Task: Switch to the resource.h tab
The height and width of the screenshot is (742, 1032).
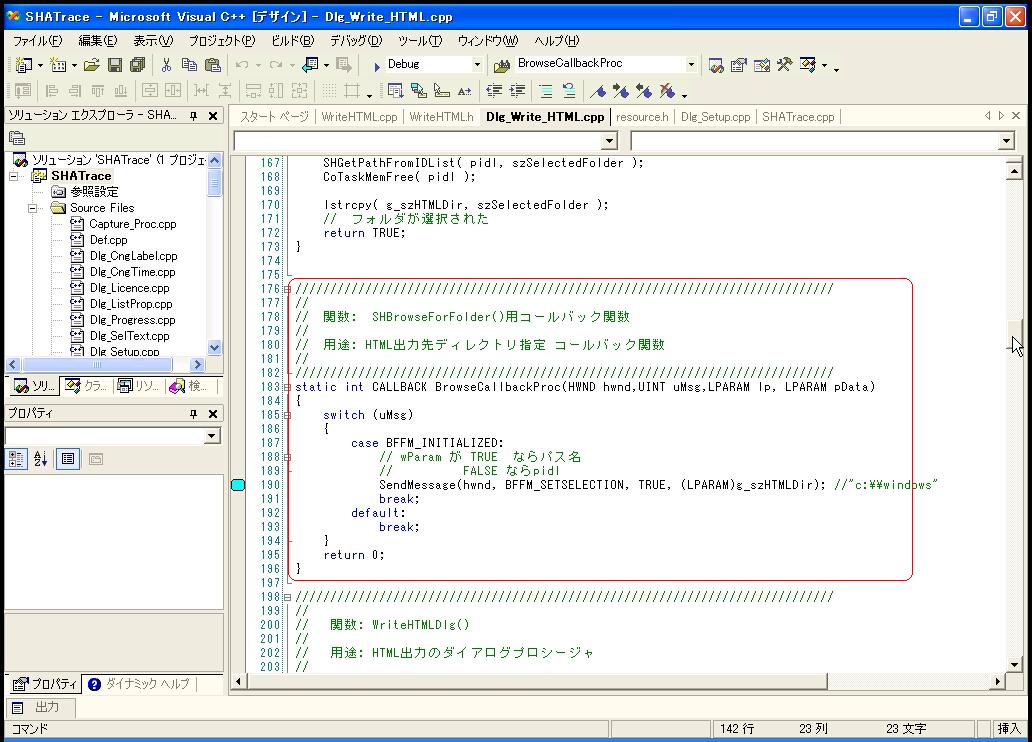Action: coord(642,117)
